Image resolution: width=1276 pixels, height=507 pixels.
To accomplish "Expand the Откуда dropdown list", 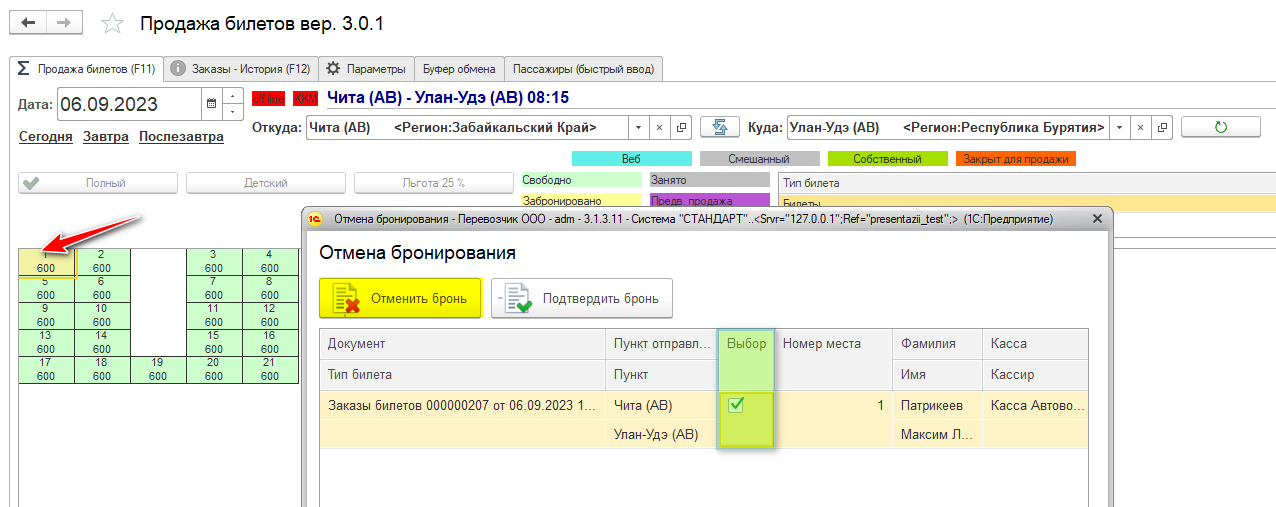I will tap(638, 128).
